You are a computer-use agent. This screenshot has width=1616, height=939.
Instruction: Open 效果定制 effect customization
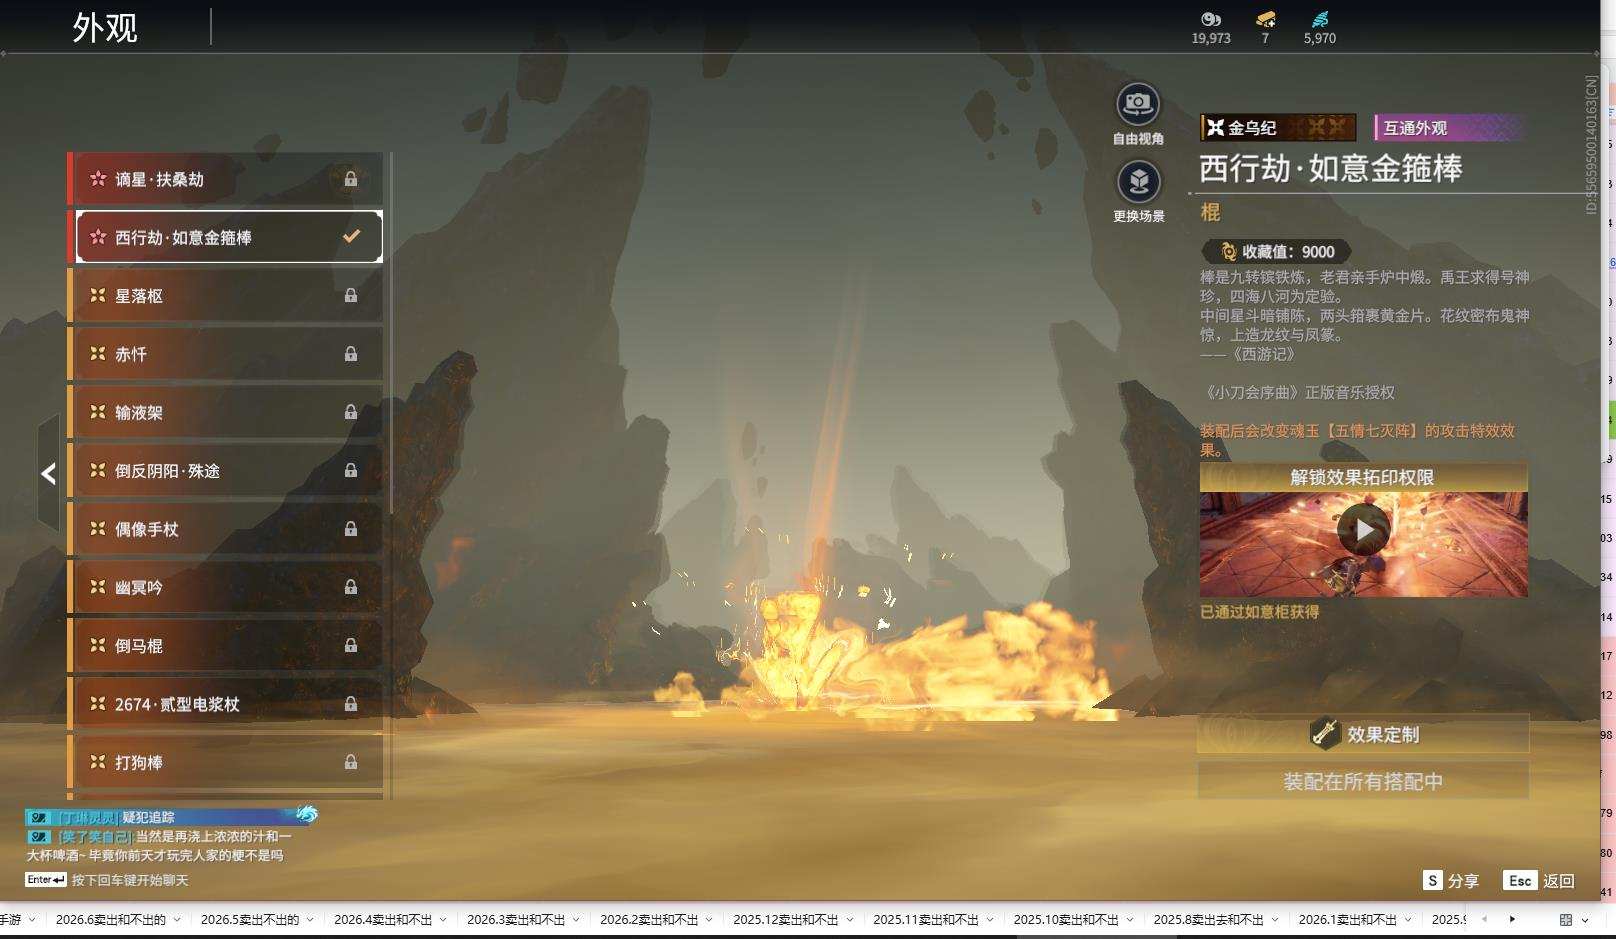click(x=1363, y=734)
